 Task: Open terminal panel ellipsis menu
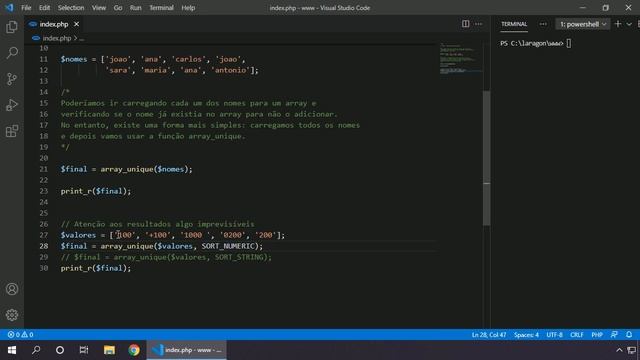click(x=543, y=24)
